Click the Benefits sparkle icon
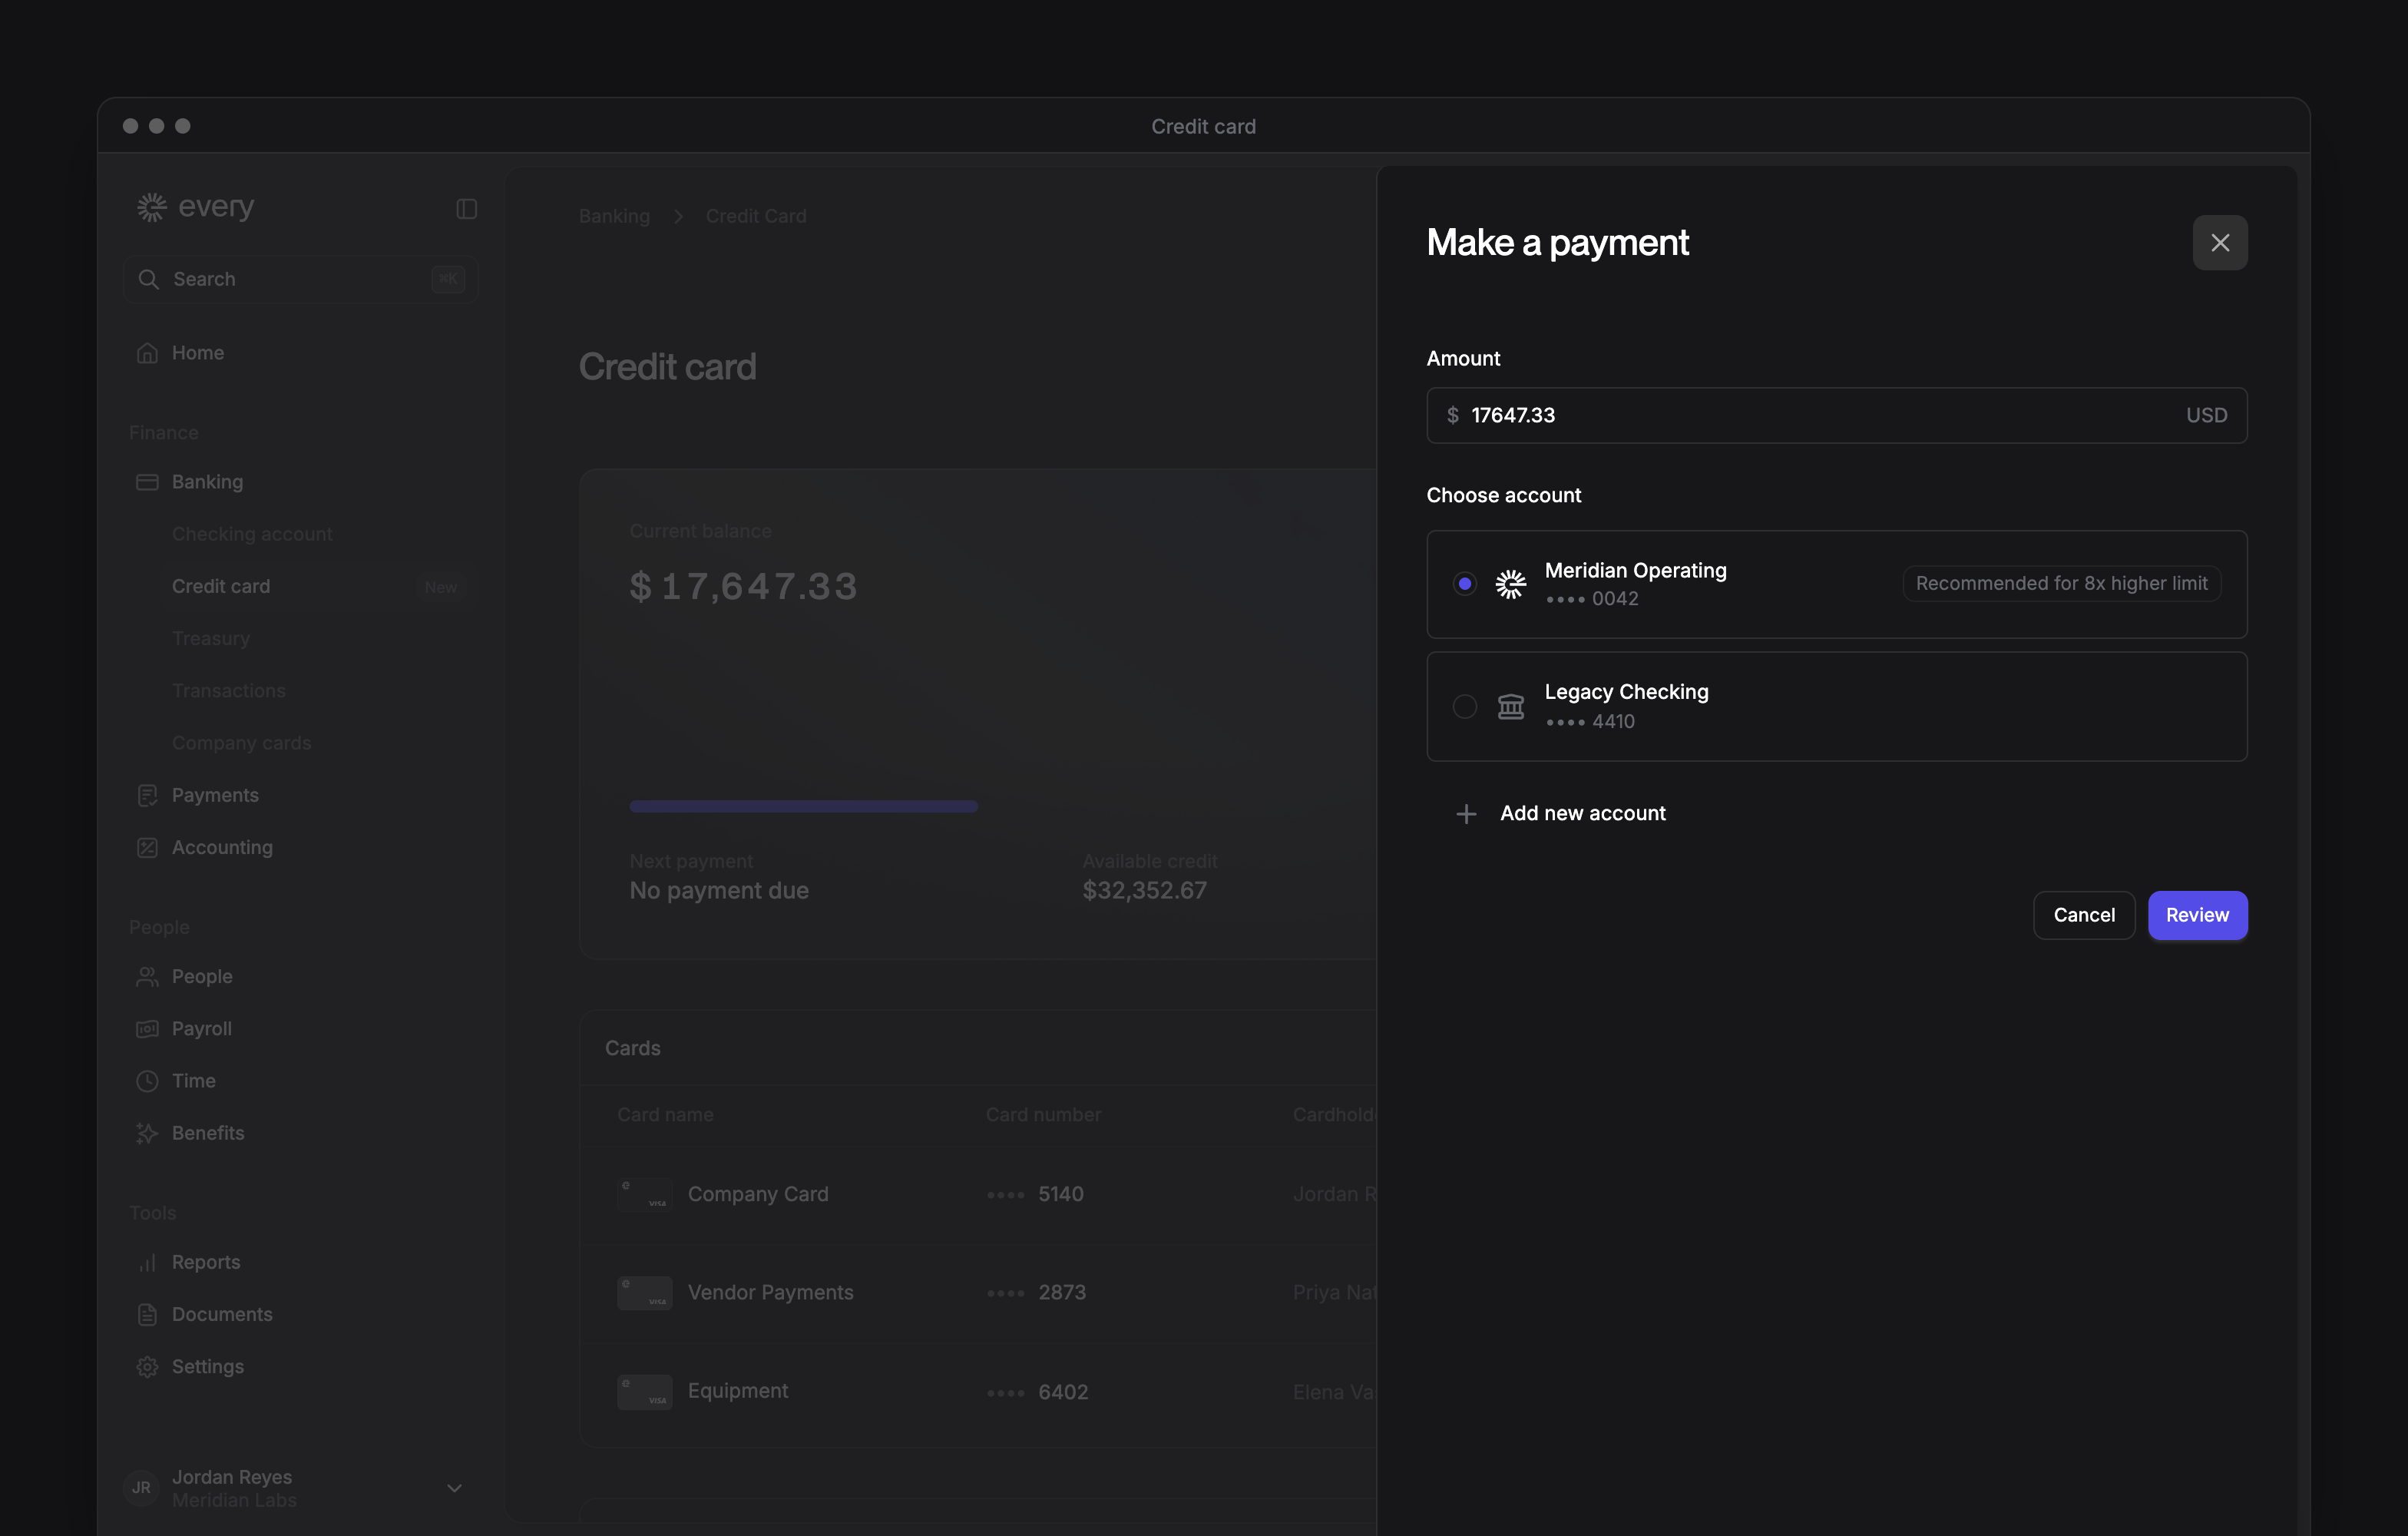The height and width of the screenshot is (1536, 2408). 147,1133
